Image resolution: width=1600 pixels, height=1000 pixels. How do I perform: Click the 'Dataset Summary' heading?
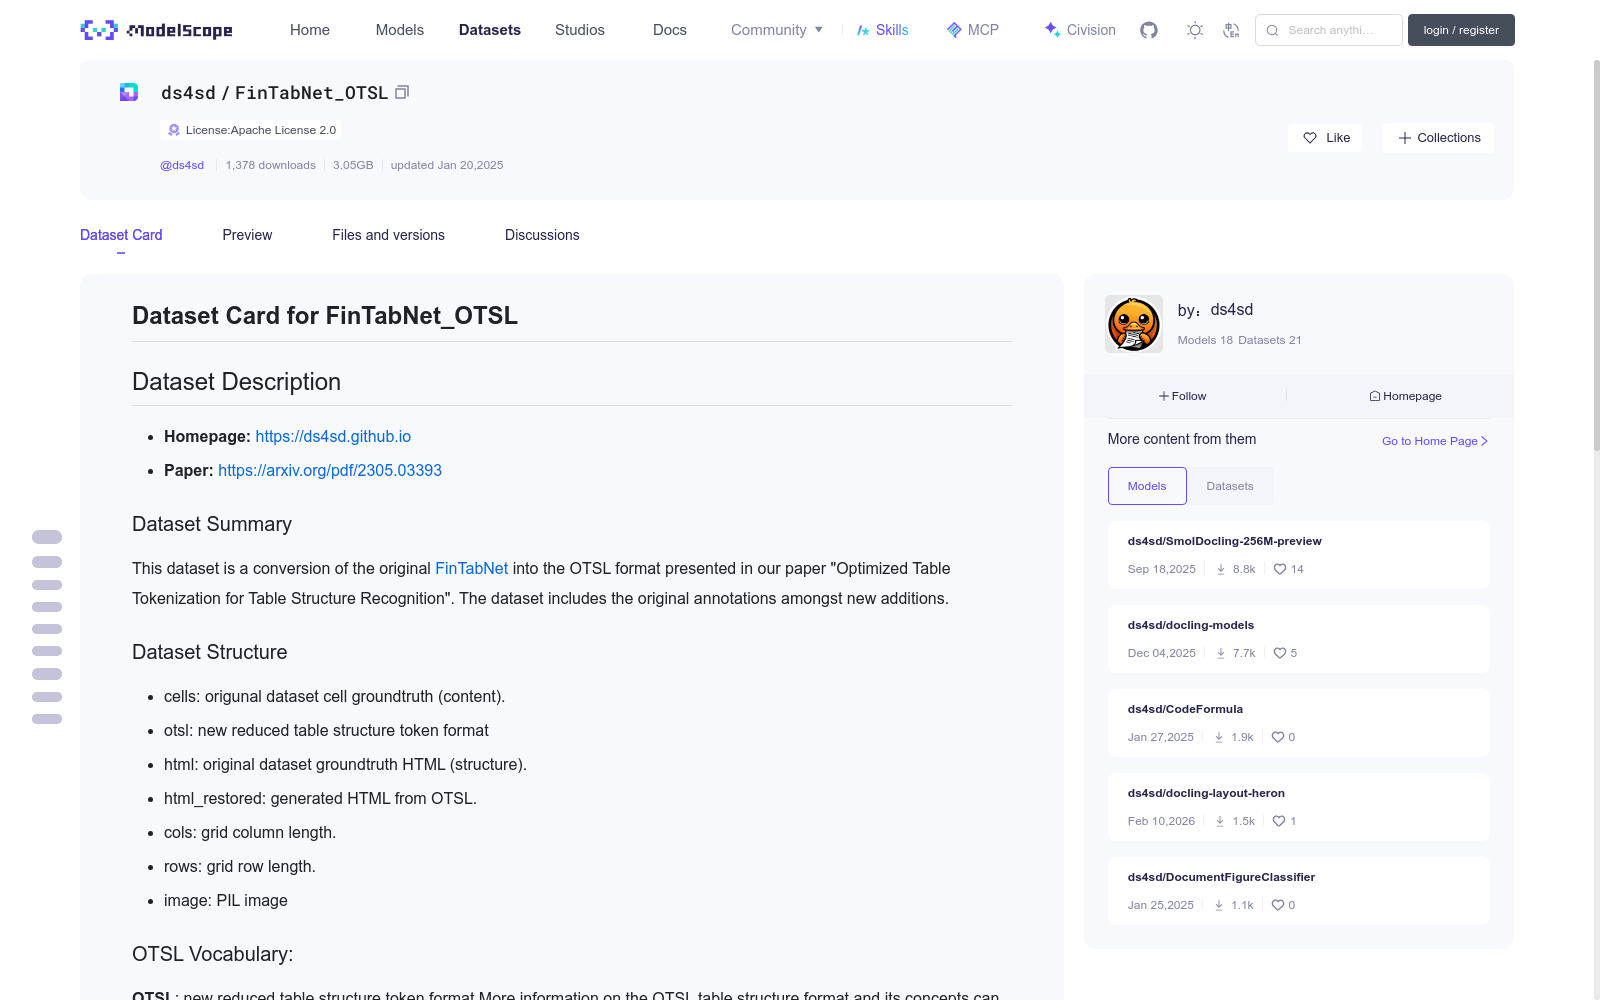[212, 524]
